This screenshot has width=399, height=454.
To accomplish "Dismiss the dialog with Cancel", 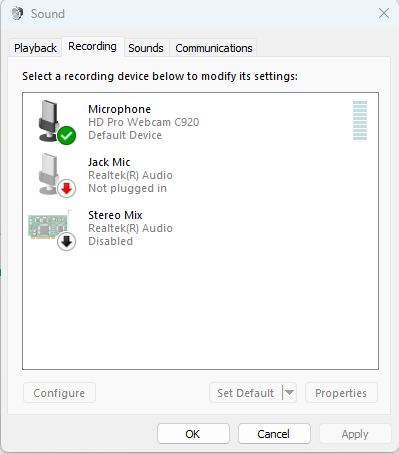I will coord(274,434).
